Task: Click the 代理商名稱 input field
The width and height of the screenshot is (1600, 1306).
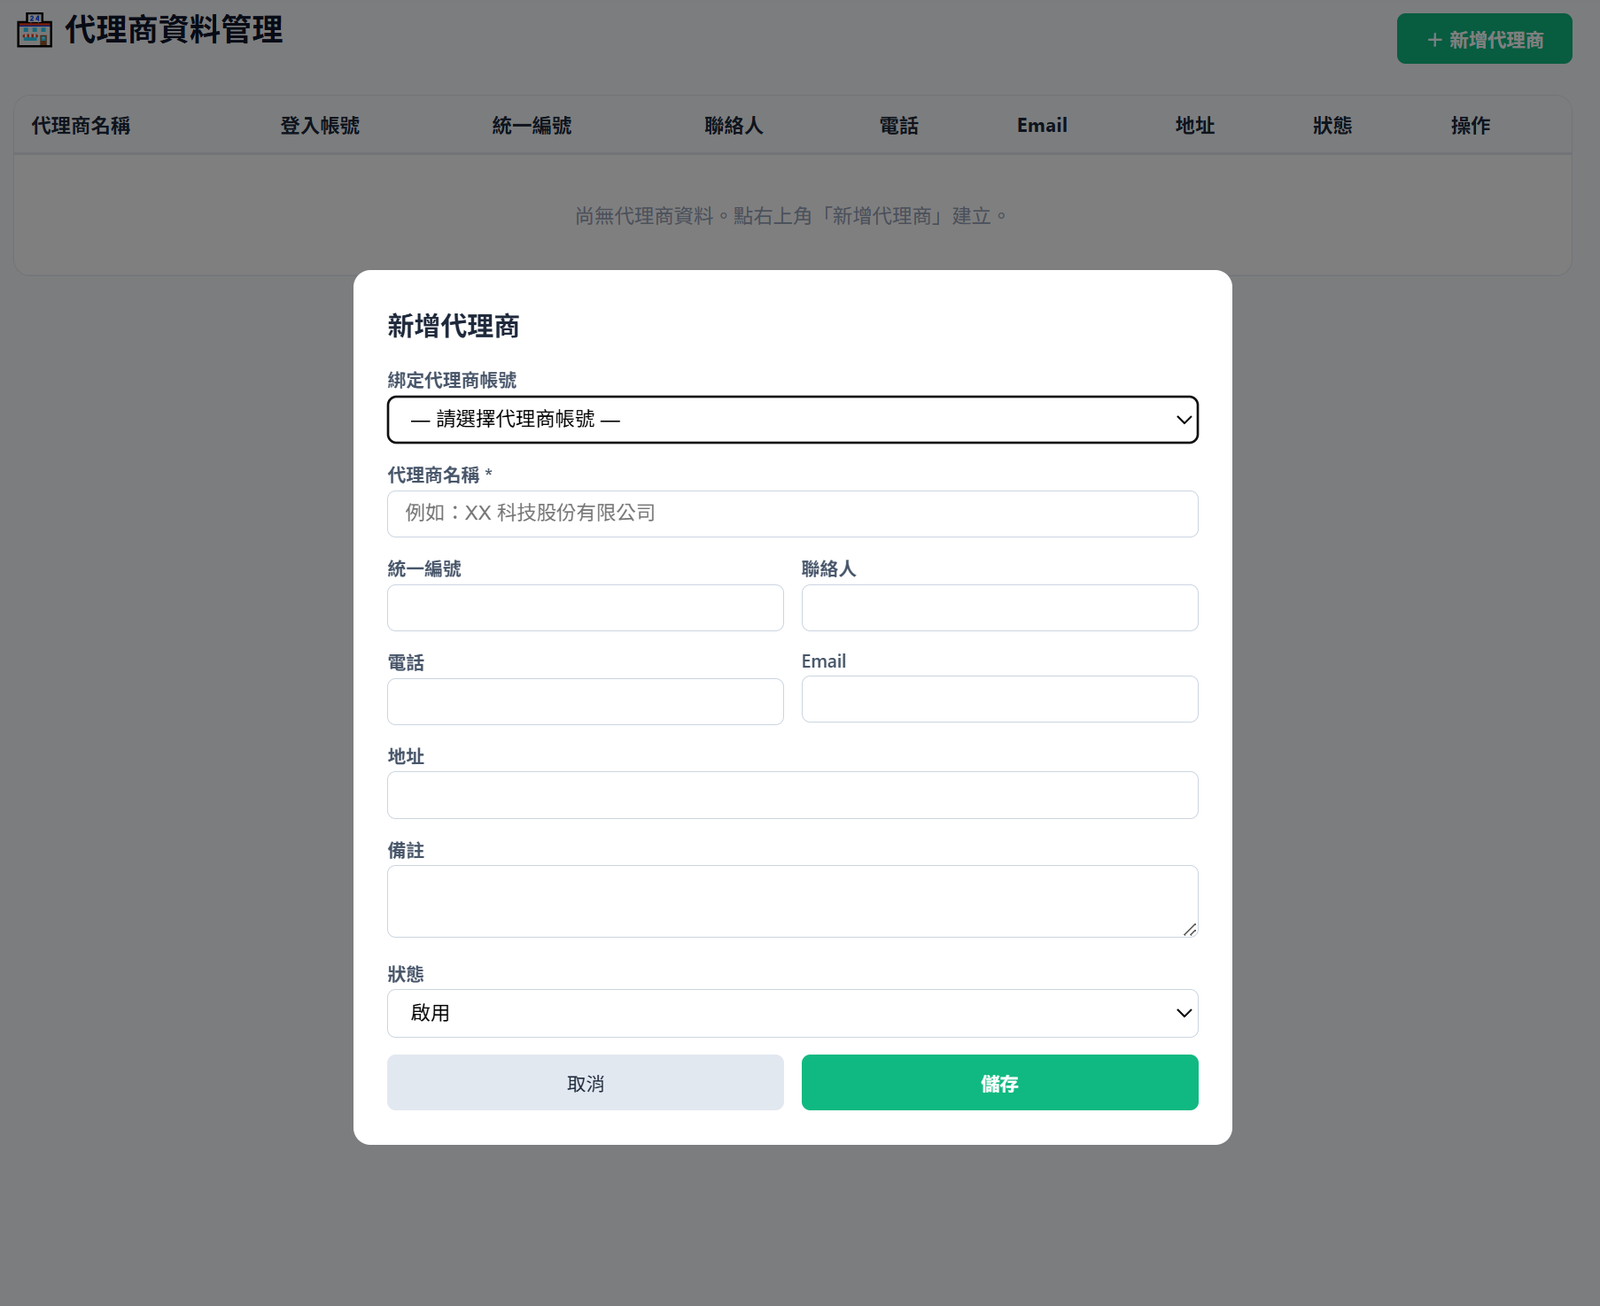Action: click(792, 514)
